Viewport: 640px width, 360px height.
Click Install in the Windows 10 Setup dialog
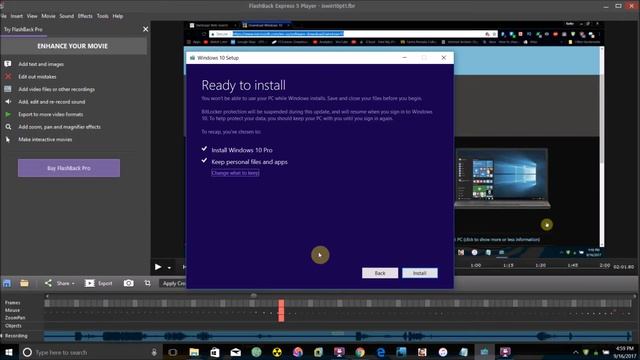420,273
